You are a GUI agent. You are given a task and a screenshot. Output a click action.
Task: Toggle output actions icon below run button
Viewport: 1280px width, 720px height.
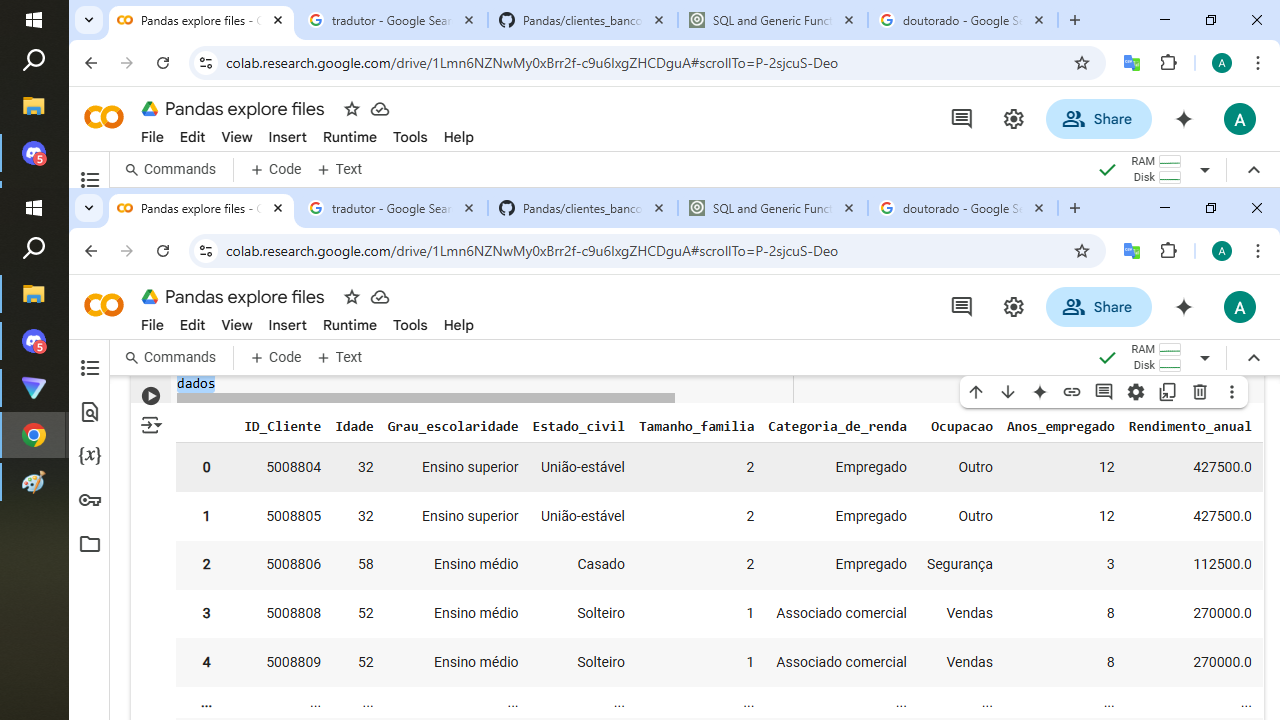151,425
